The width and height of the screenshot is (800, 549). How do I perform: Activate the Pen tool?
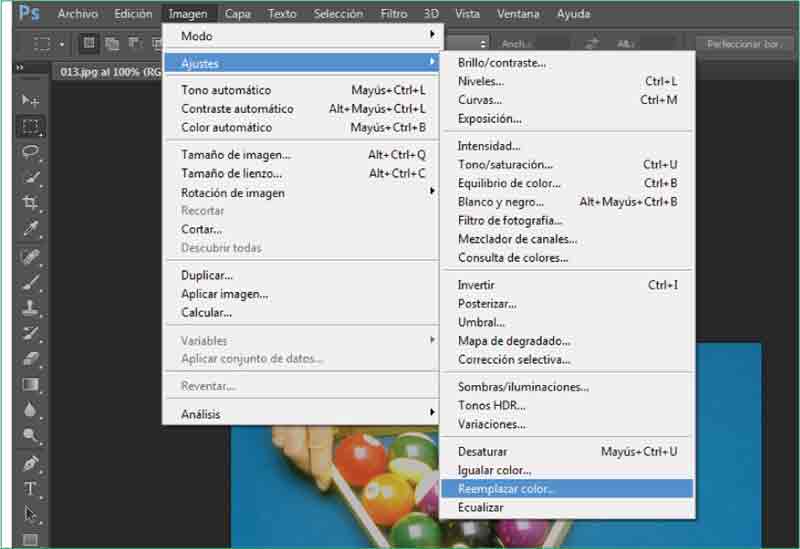[x=31, y=463]
